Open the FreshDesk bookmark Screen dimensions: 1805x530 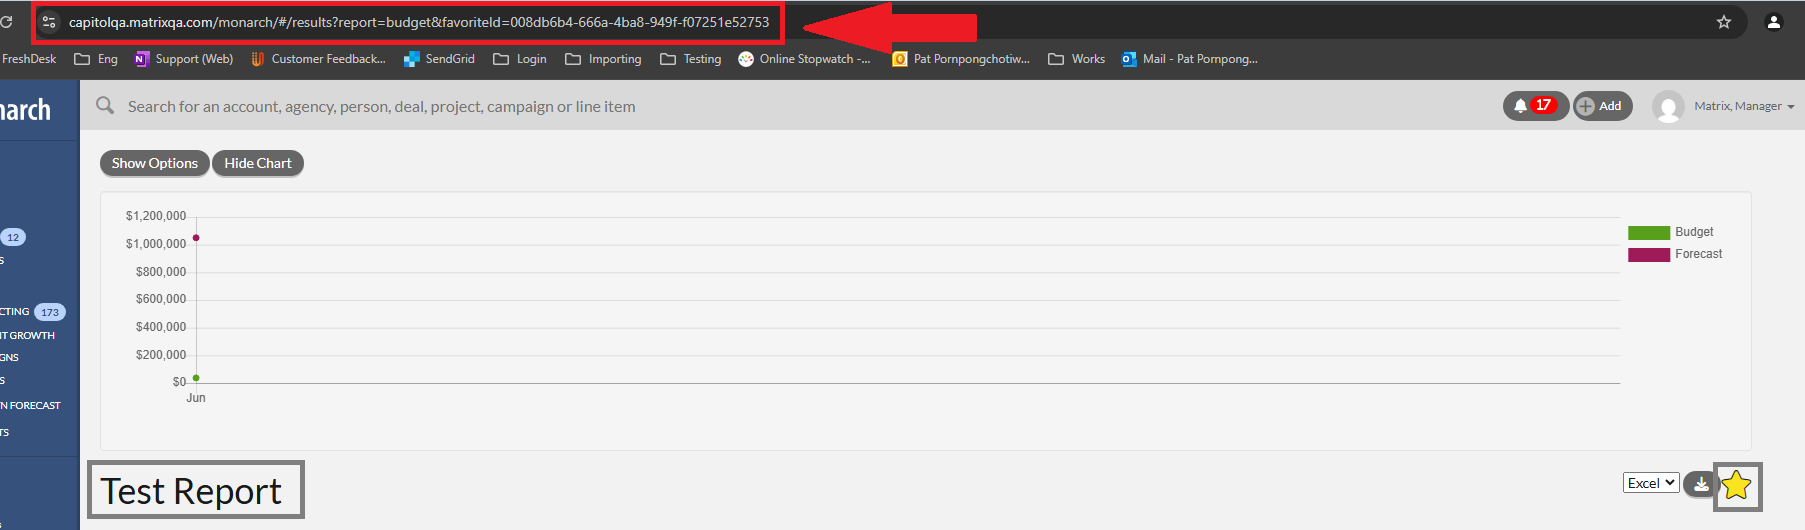29,59
